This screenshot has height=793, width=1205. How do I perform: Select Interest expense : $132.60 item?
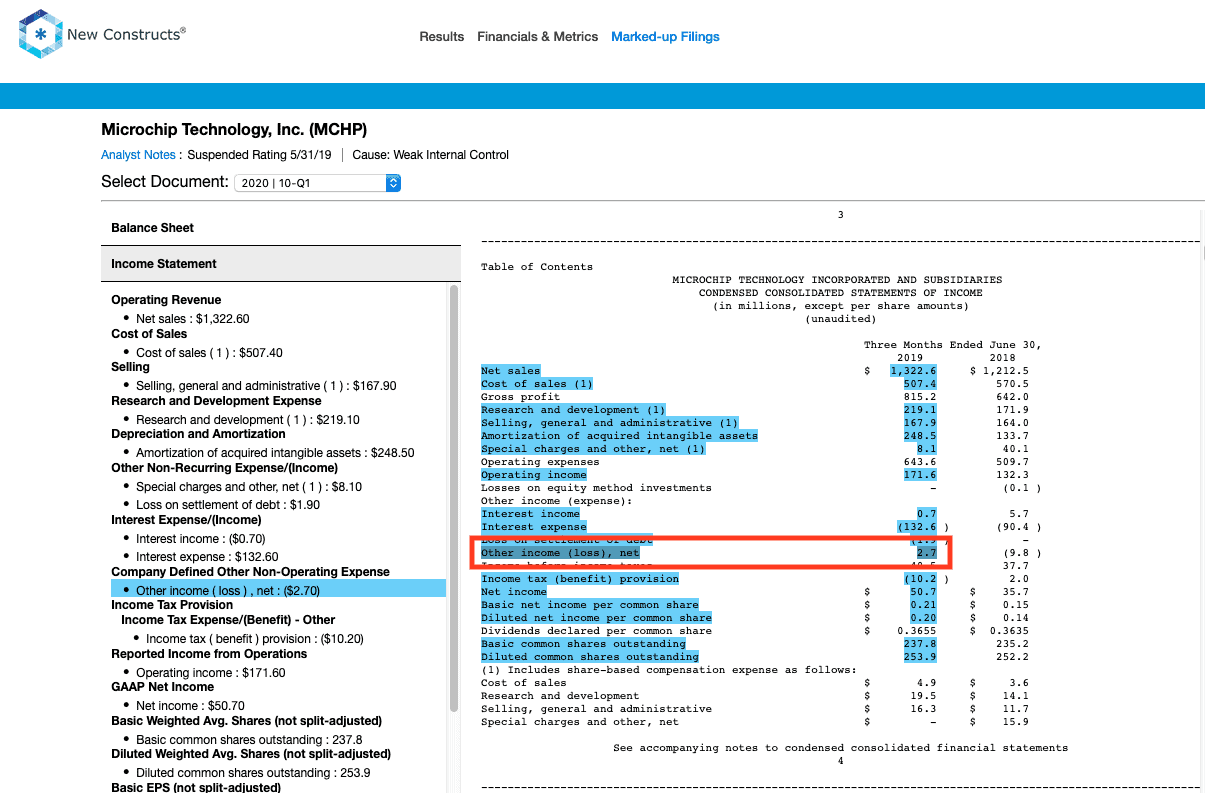pos(207,557)
